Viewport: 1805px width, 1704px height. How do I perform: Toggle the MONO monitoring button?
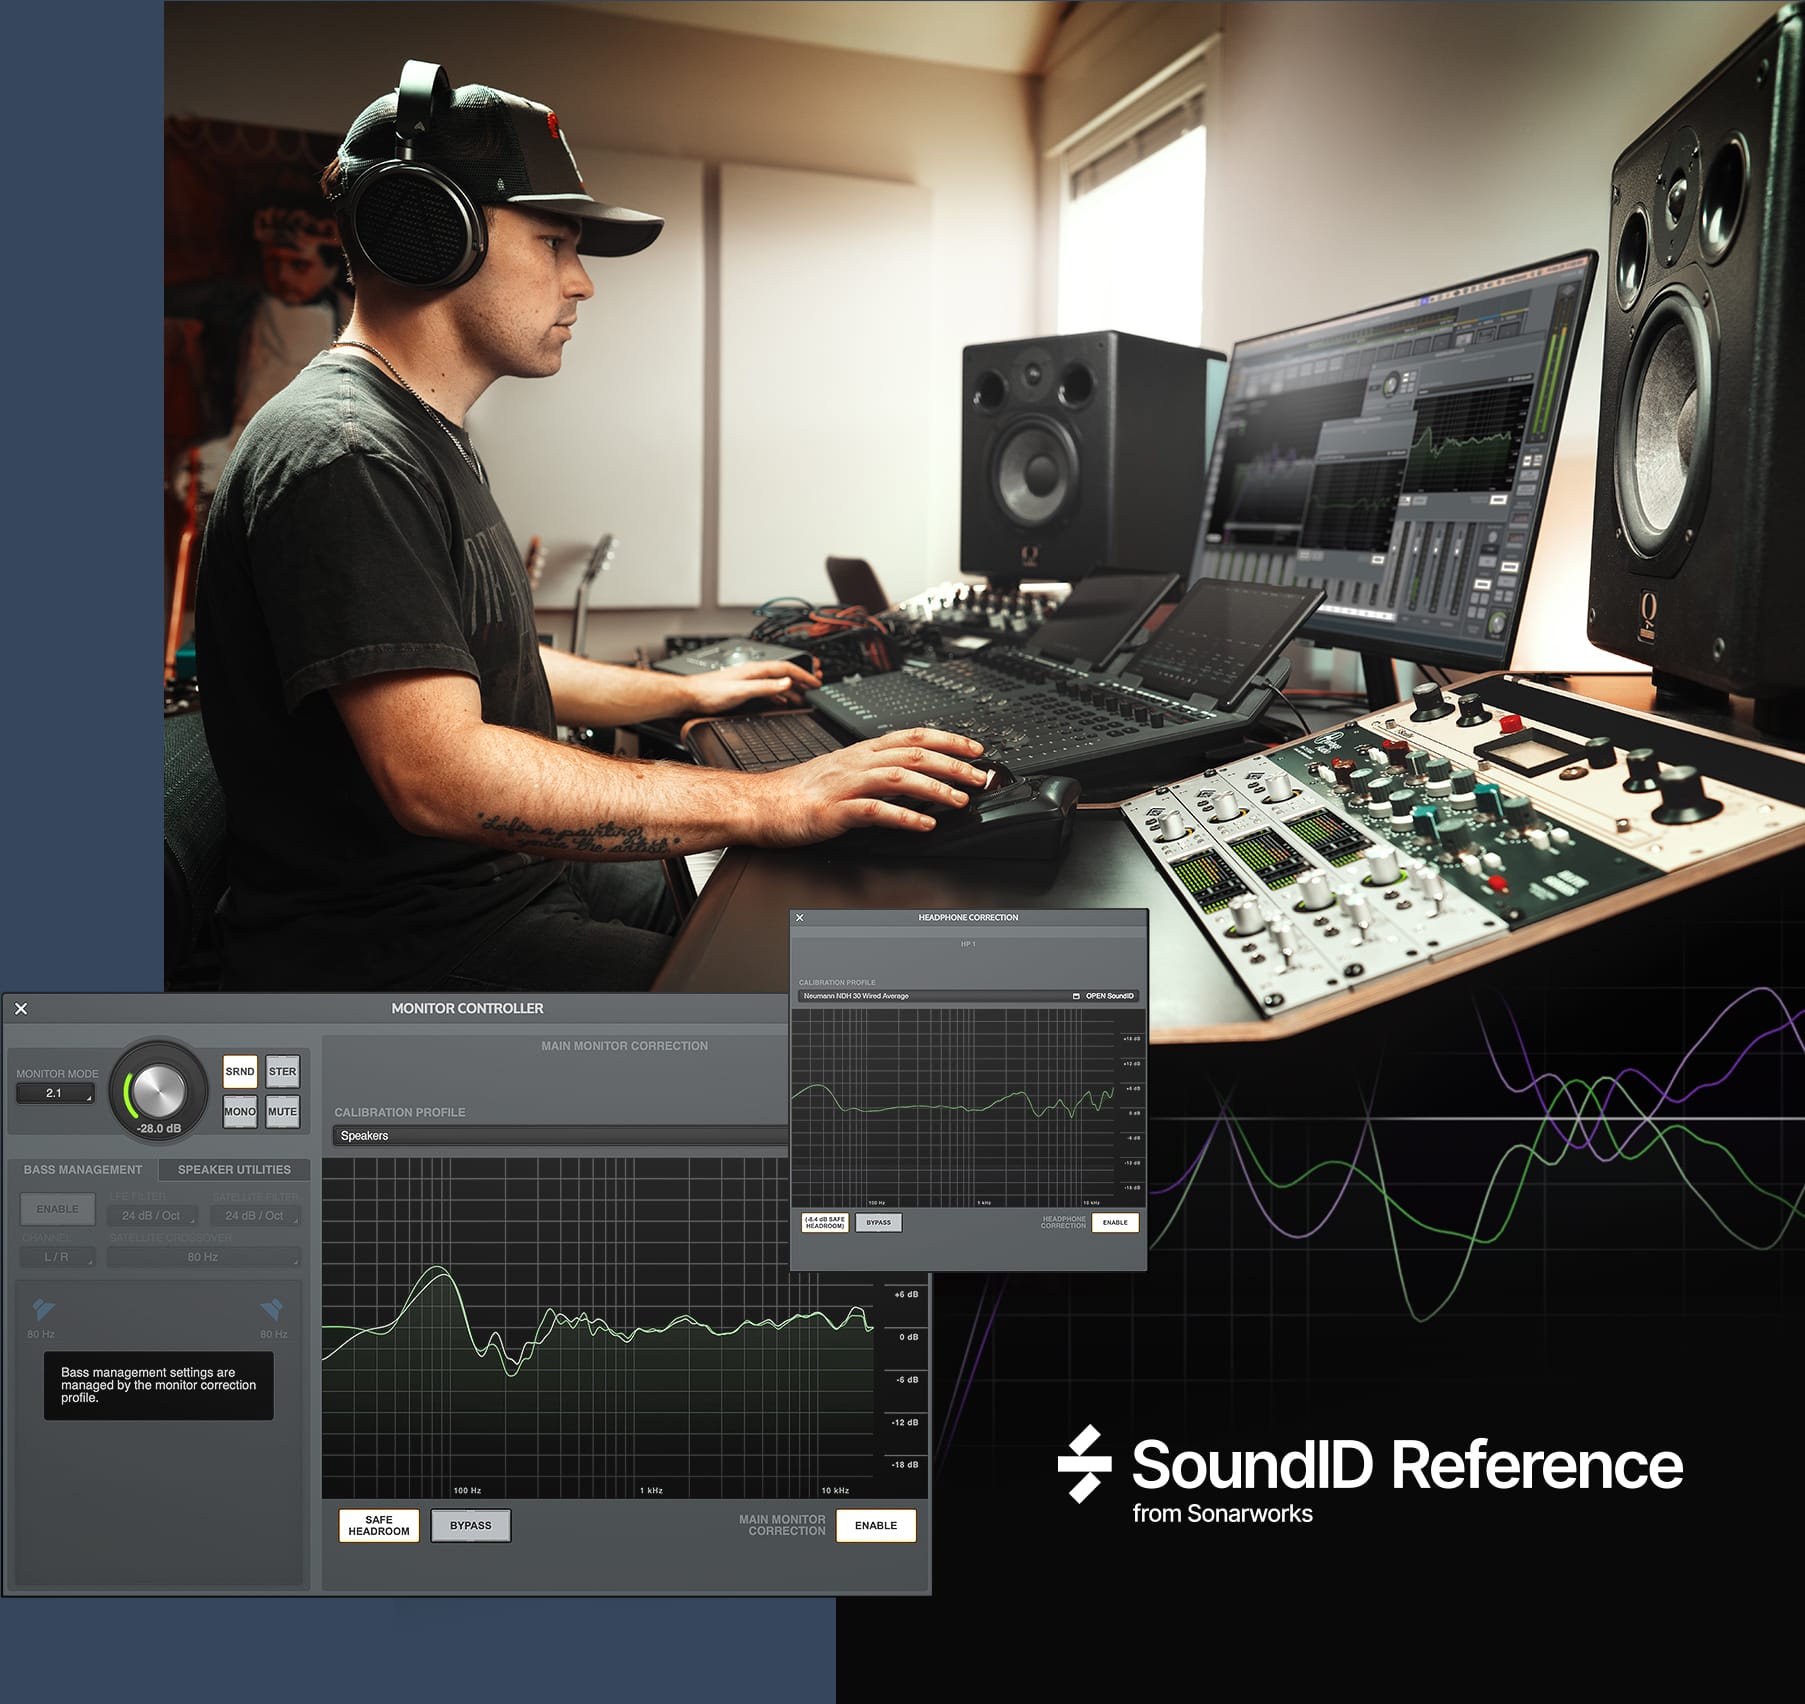click(x=240, y=1111)
